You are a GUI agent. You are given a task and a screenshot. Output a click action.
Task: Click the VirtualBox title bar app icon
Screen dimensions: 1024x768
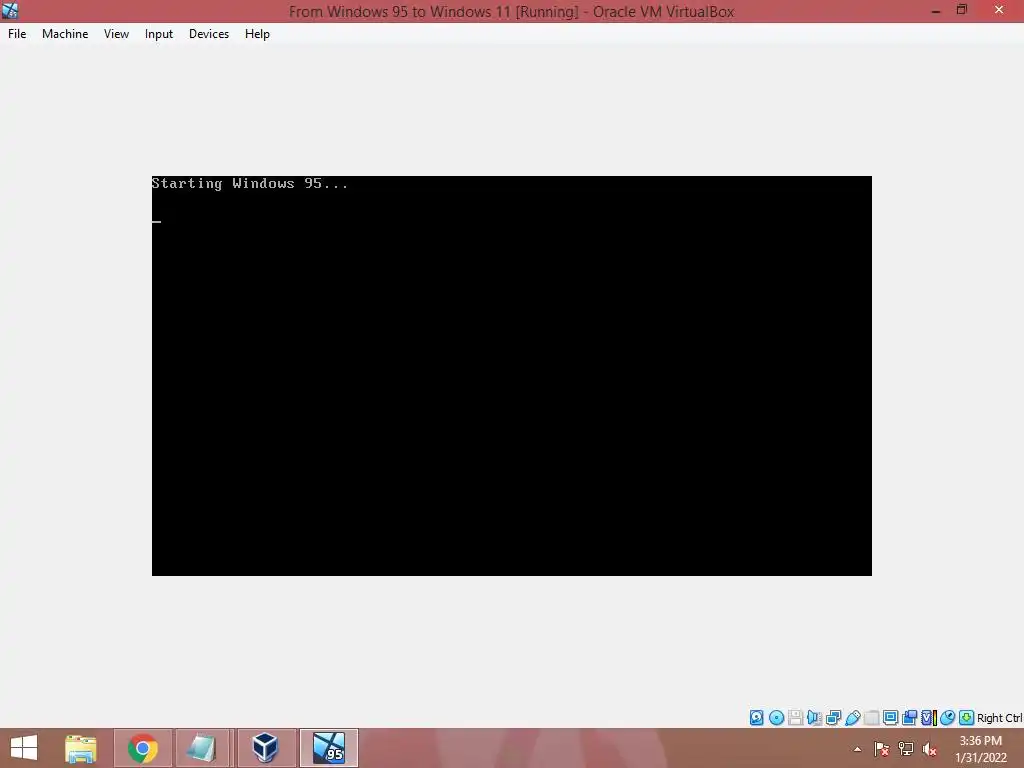pos(10,10)
